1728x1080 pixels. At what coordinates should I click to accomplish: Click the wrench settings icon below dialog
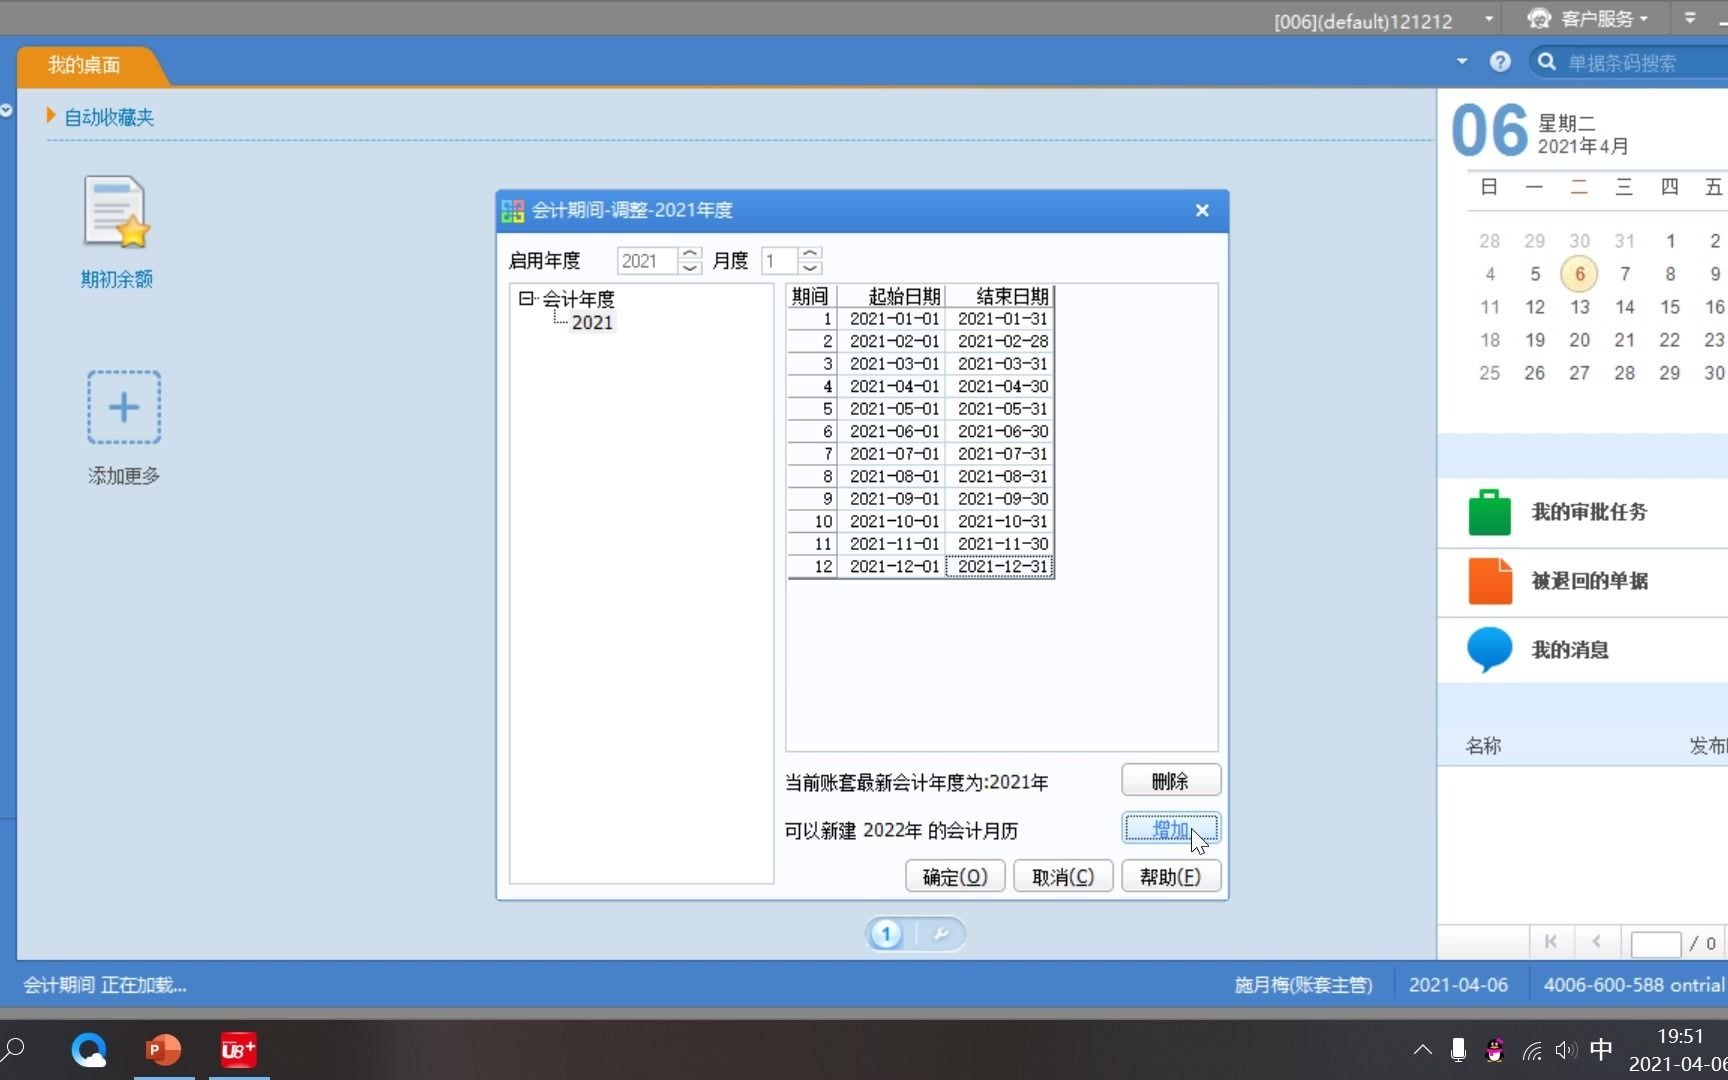(940, 934)
